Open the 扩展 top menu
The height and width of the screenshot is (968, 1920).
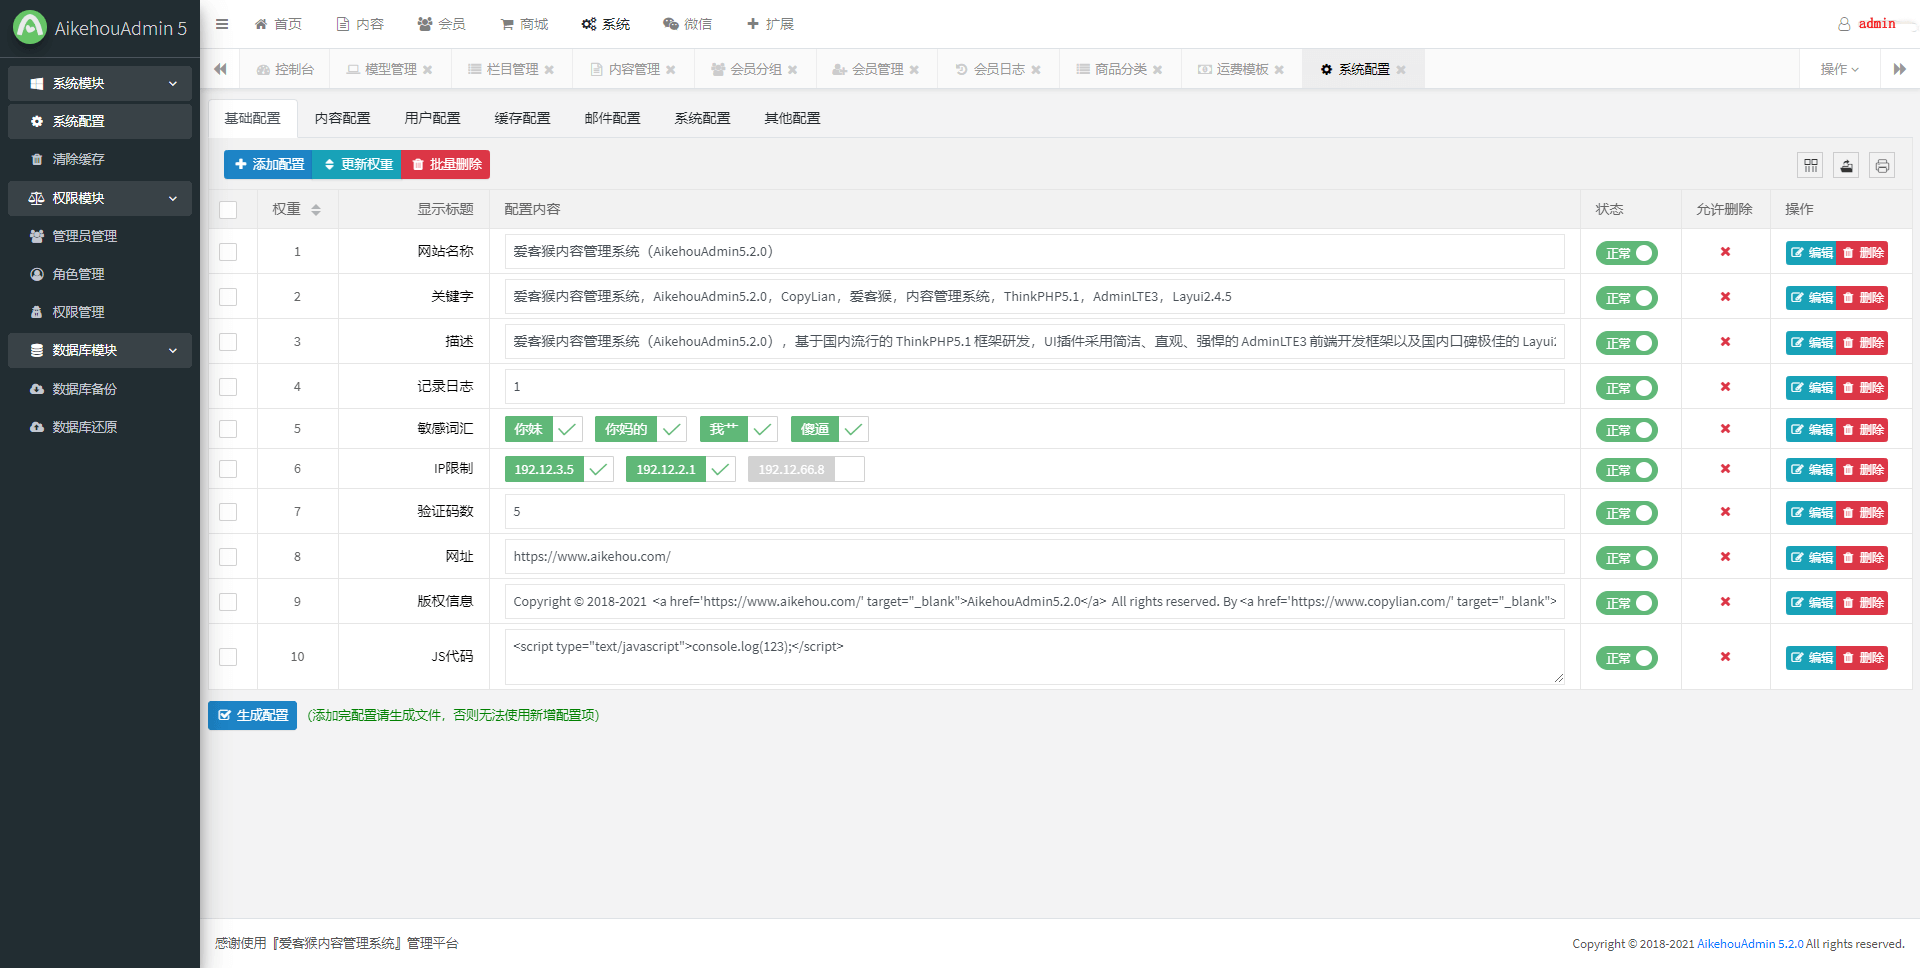click(770, 24)
